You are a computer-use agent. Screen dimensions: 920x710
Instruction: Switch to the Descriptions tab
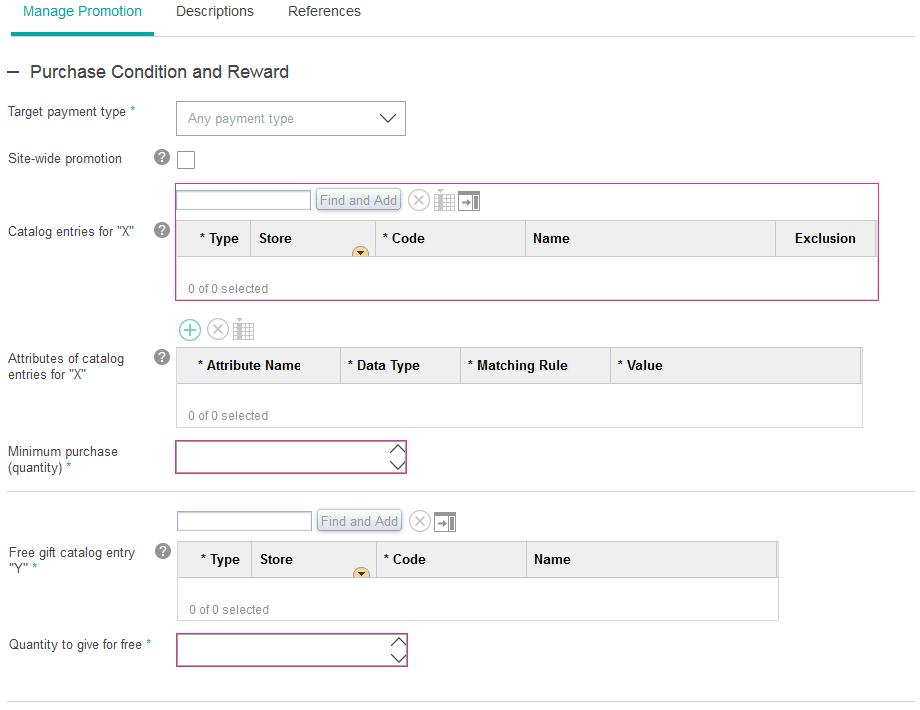coord(215,12)
